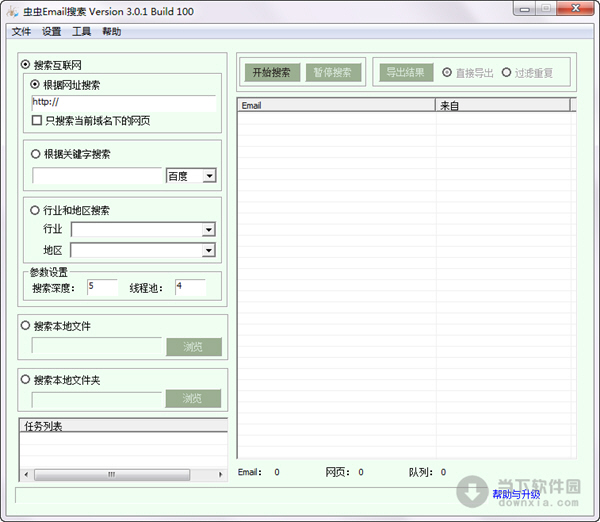600x522 pixels.
Task: Click the local folder path field
Action: pyautogui.click(x=97, y=400)
